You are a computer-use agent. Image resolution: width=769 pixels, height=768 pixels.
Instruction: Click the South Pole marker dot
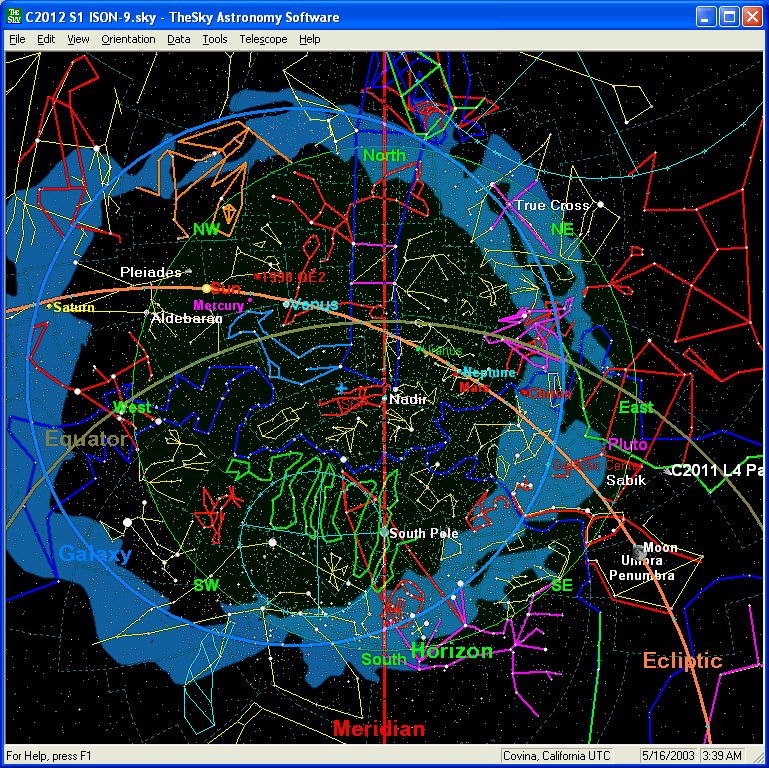(383, 533)
